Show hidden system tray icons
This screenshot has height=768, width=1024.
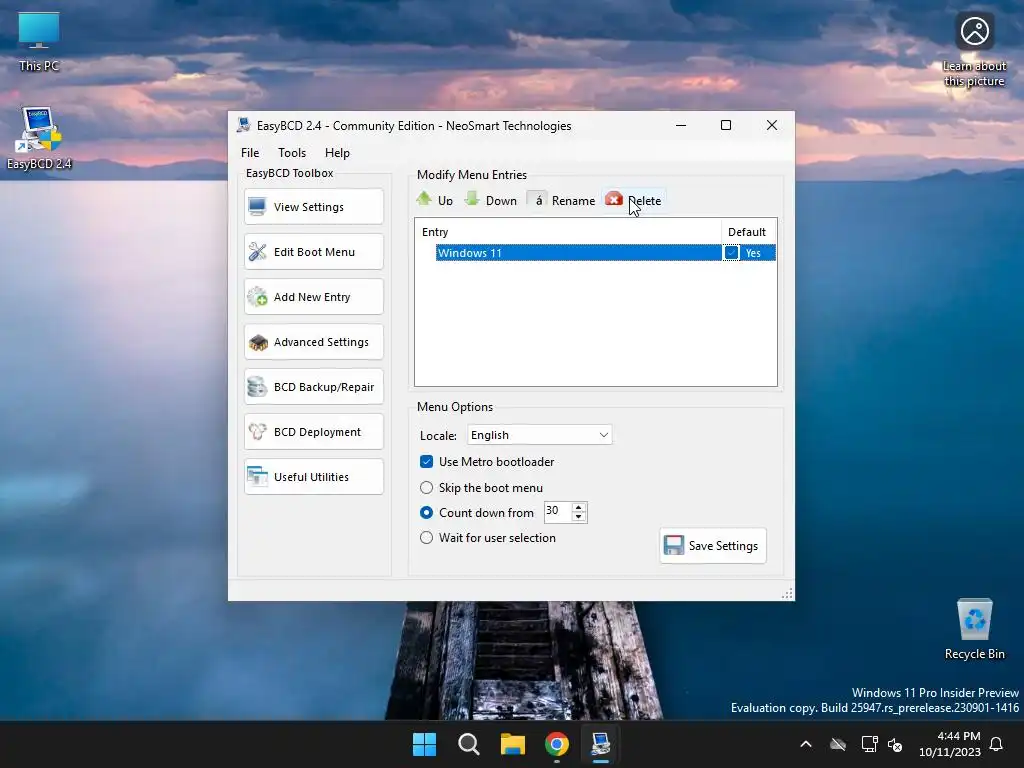pyautogui.click(x=806, y=744)
